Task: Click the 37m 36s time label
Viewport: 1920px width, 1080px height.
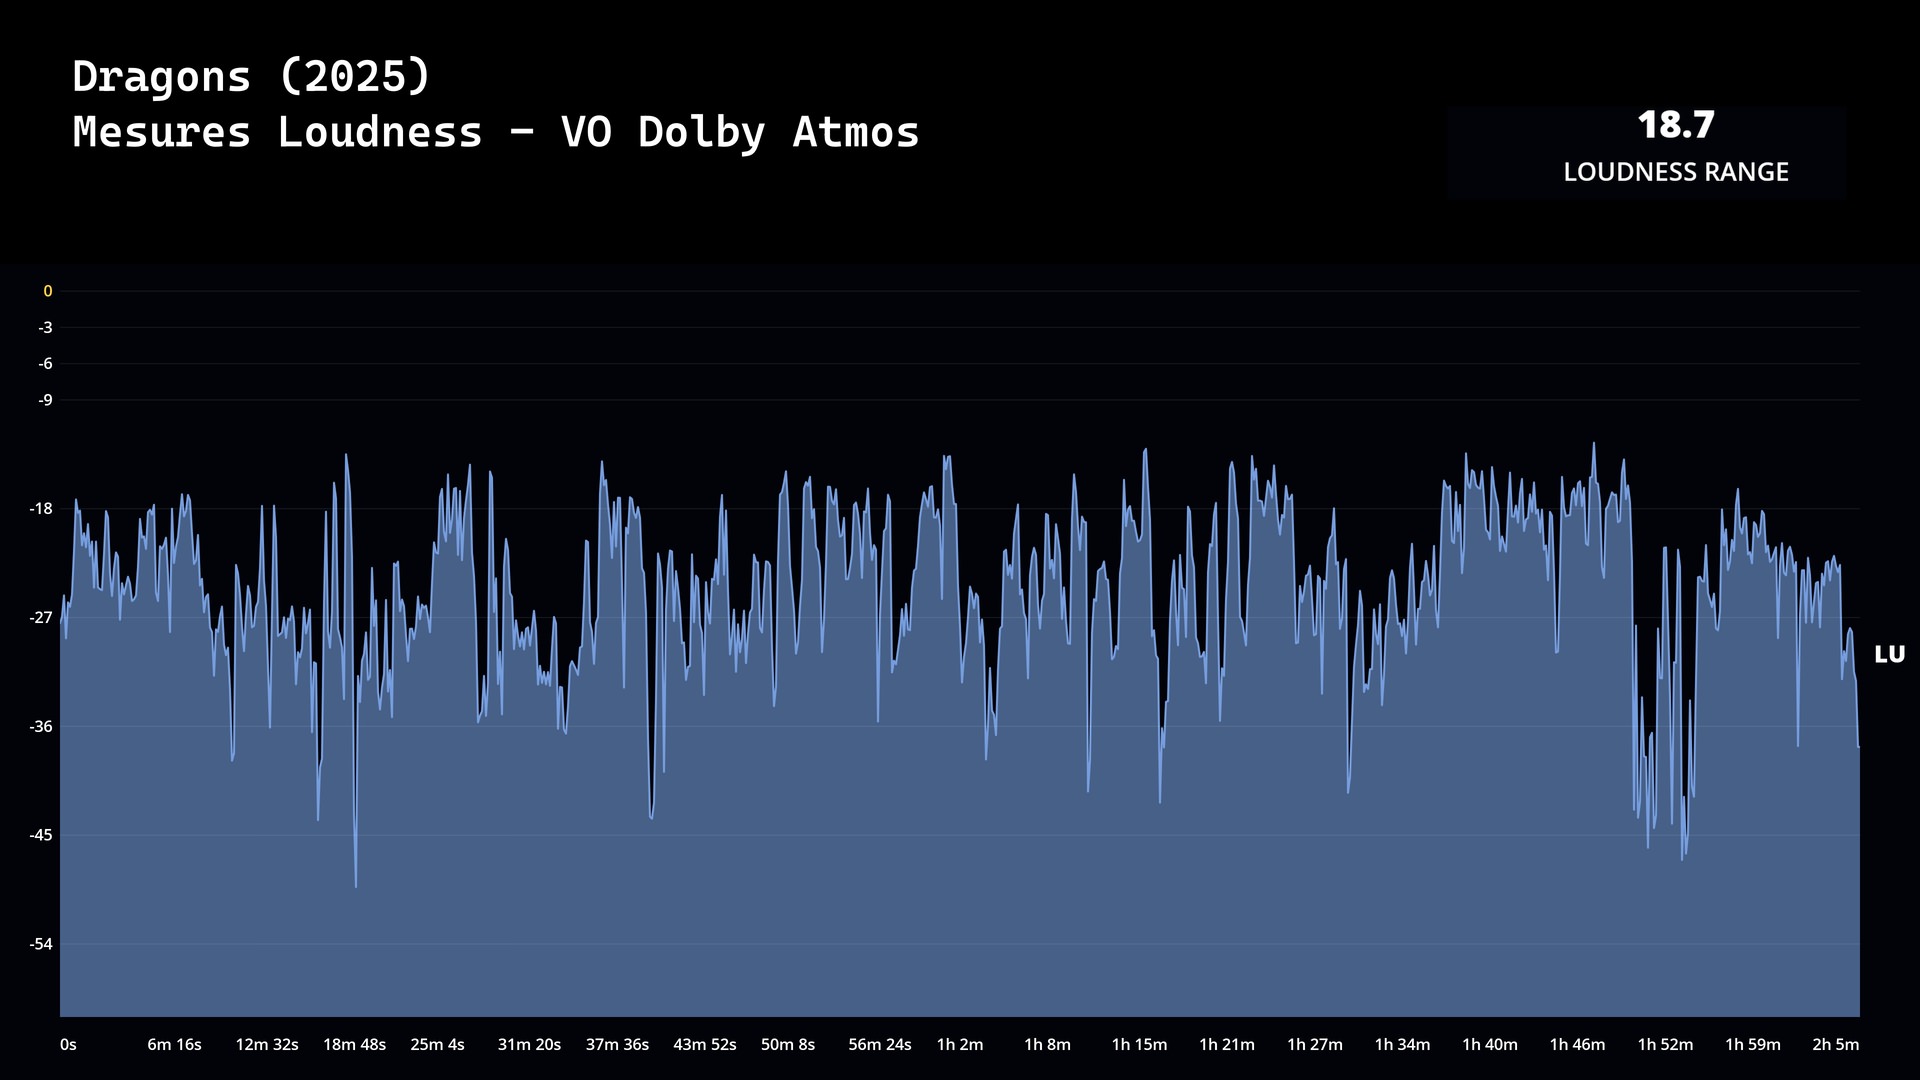Action: [617, 1045]
